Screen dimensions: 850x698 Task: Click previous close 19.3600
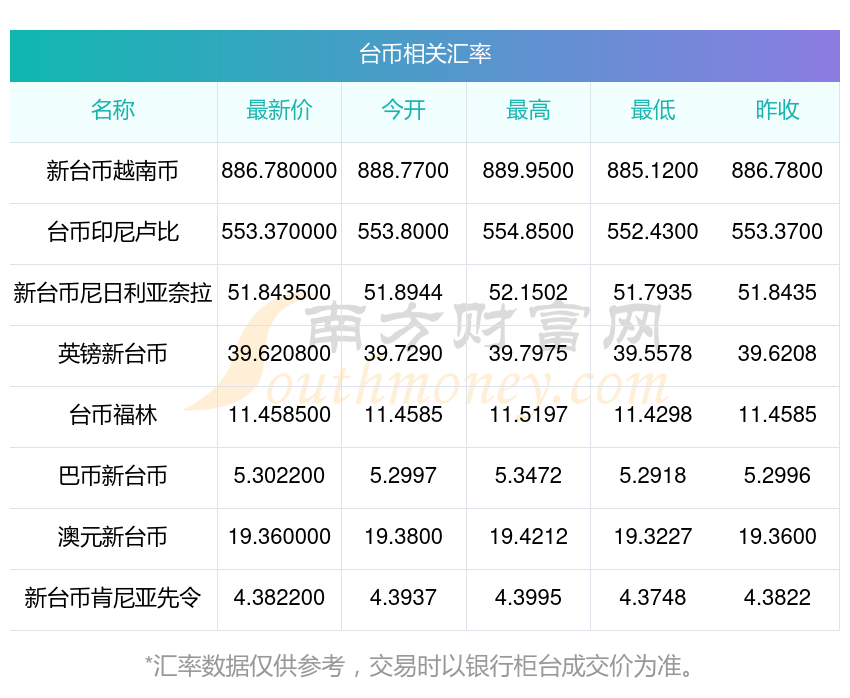pyautogui.click(x=777, y=537)
